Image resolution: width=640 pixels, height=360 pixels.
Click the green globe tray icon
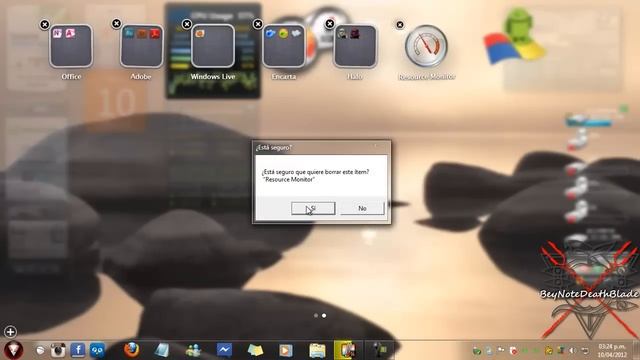[476, 351]
